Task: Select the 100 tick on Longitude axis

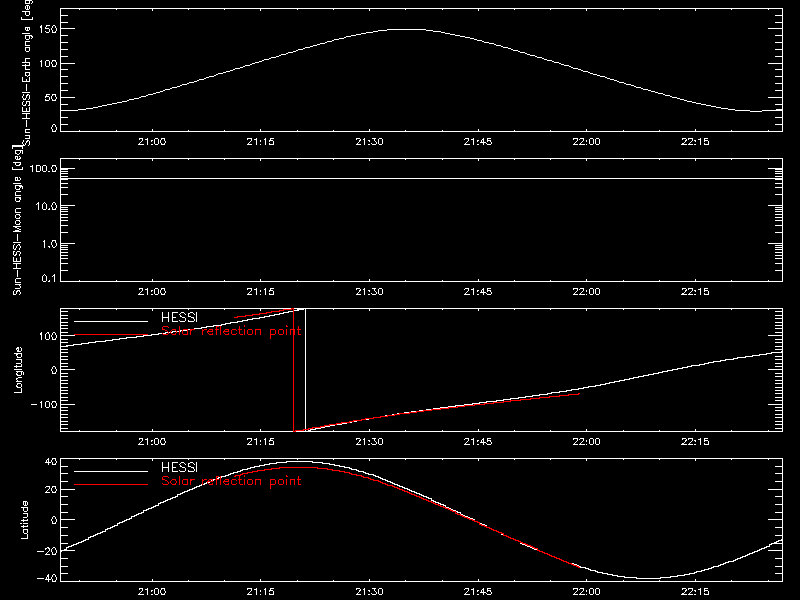Action: (47, 336)
